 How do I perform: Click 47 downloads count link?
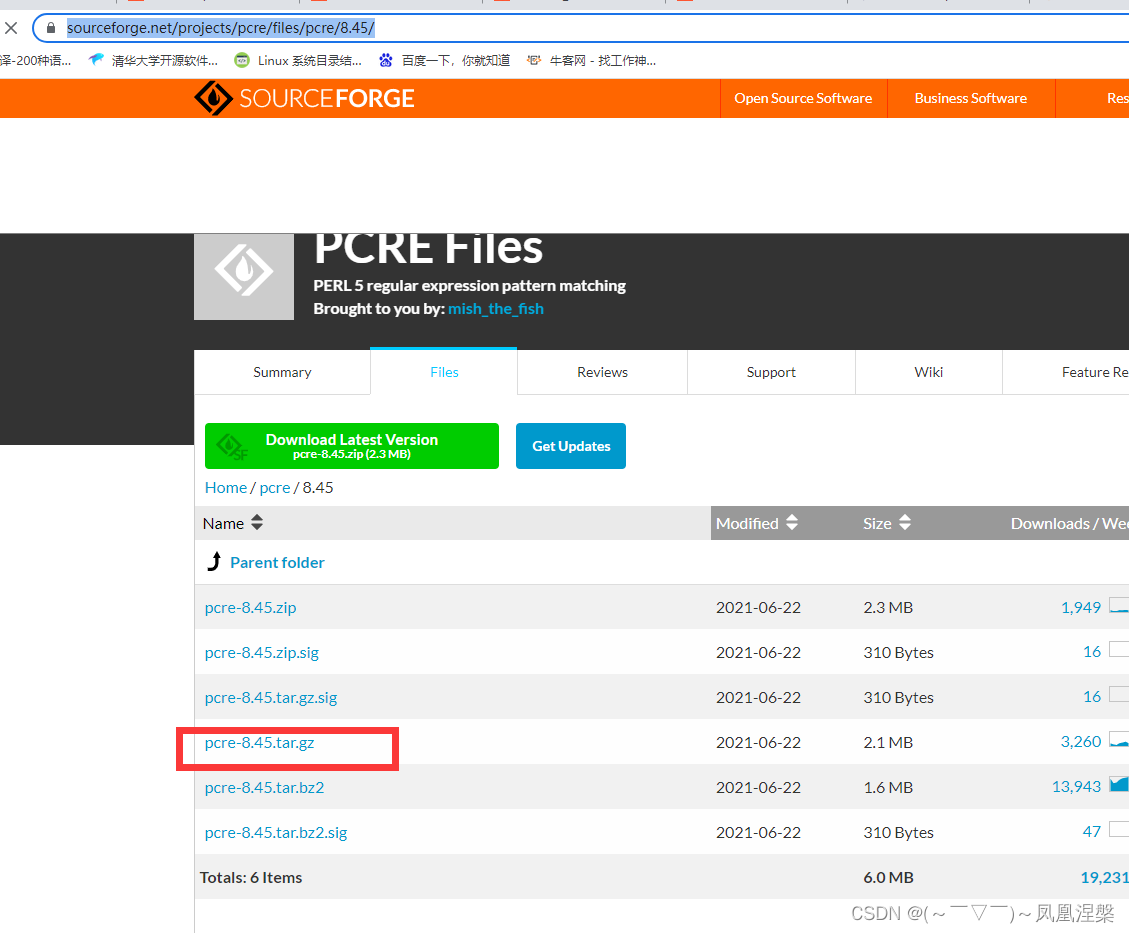click(1092, 831)
